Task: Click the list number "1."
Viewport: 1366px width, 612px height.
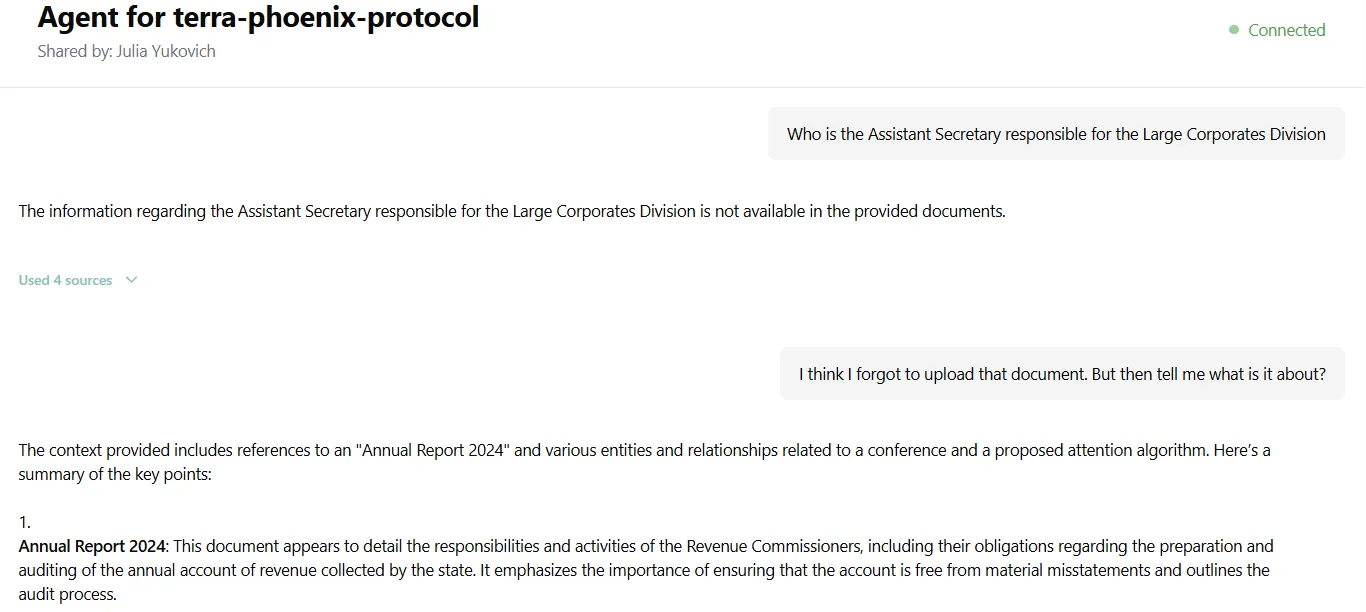Action: click(x=25, y=522)
